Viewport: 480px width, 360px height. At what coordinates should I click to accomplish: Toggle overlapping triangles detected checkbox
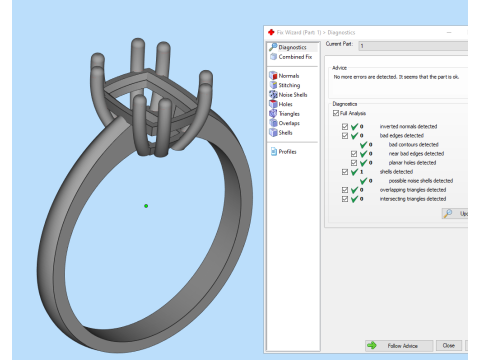345,190
